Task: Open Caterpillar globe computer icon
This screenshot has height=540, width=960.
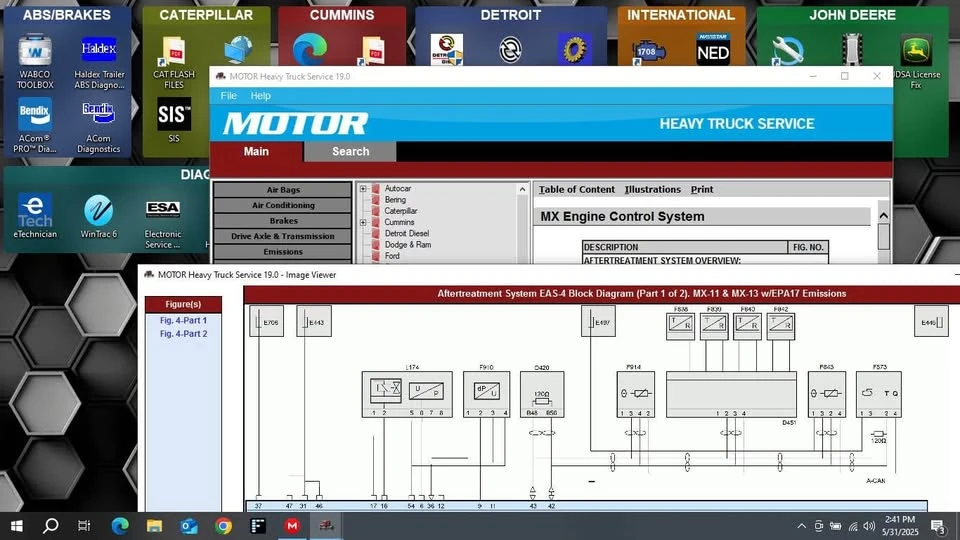Action: click(x=239, y=50)
